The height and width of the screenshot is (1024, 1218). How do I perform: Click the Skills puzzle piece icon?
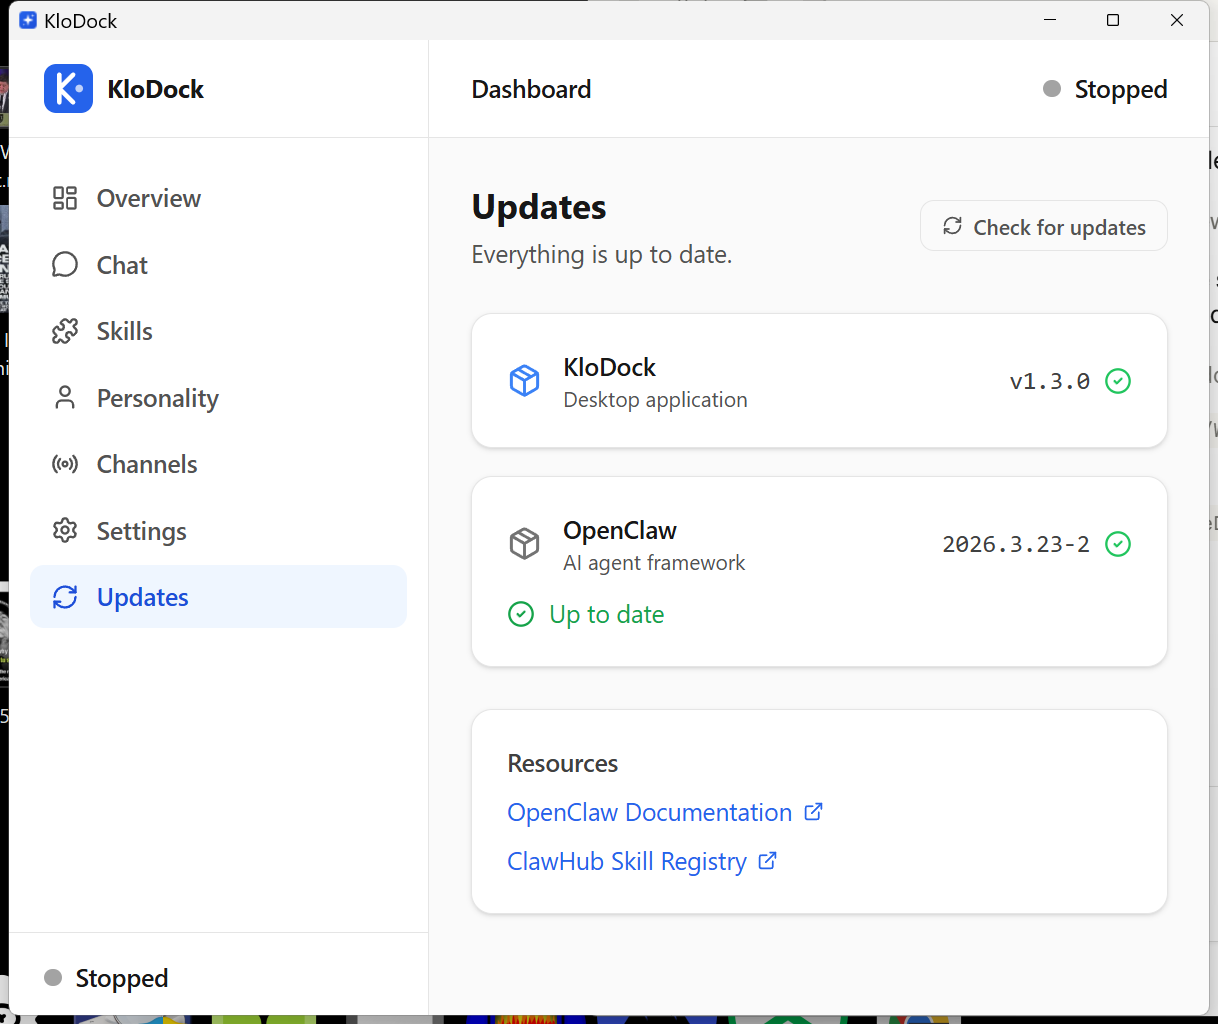pyautogui.click(x=64, y=331)
